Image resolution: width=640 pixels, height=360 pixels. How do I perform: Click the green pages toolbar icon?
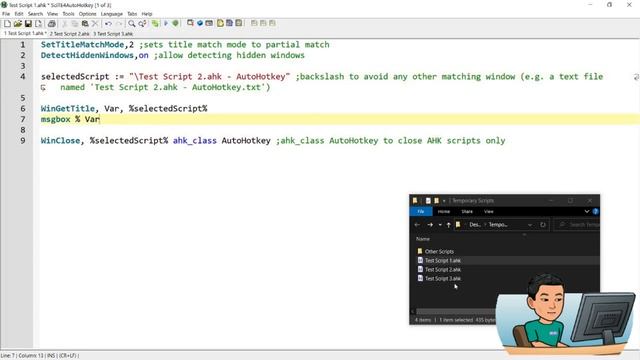[155, 24]
